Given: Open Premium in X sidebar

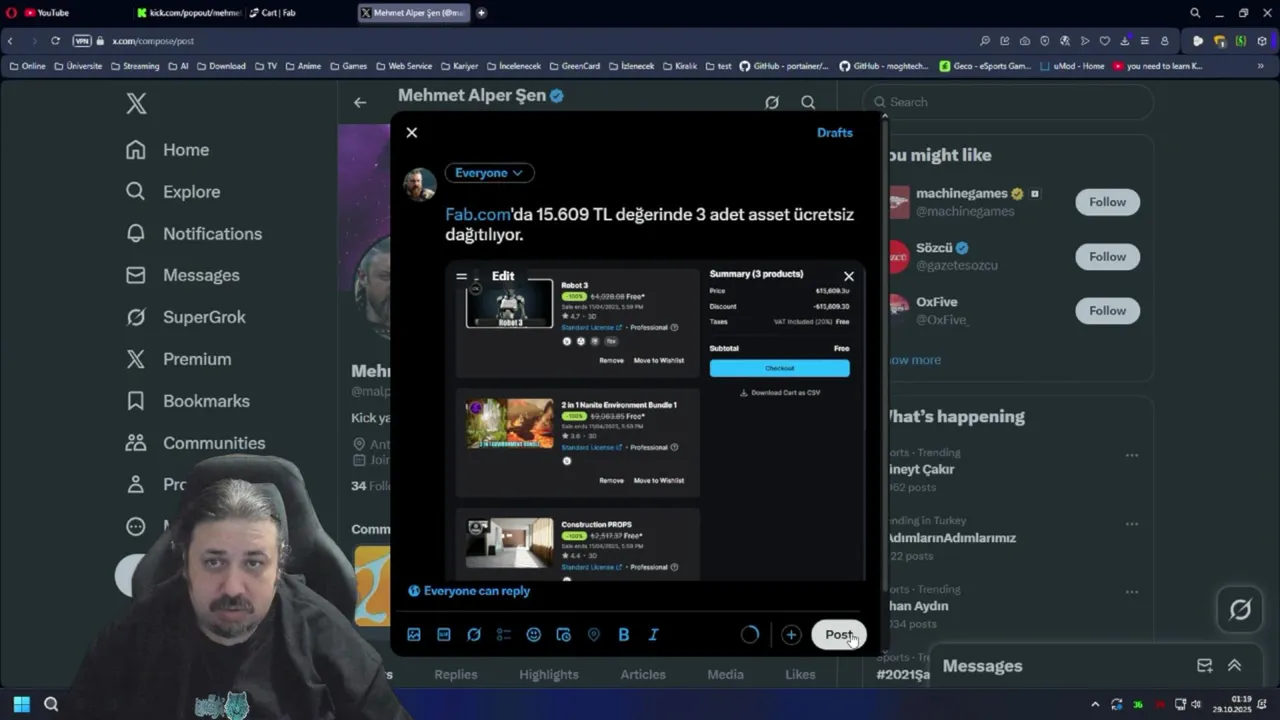Looking at the screenshot, I should tap(179, 359).
